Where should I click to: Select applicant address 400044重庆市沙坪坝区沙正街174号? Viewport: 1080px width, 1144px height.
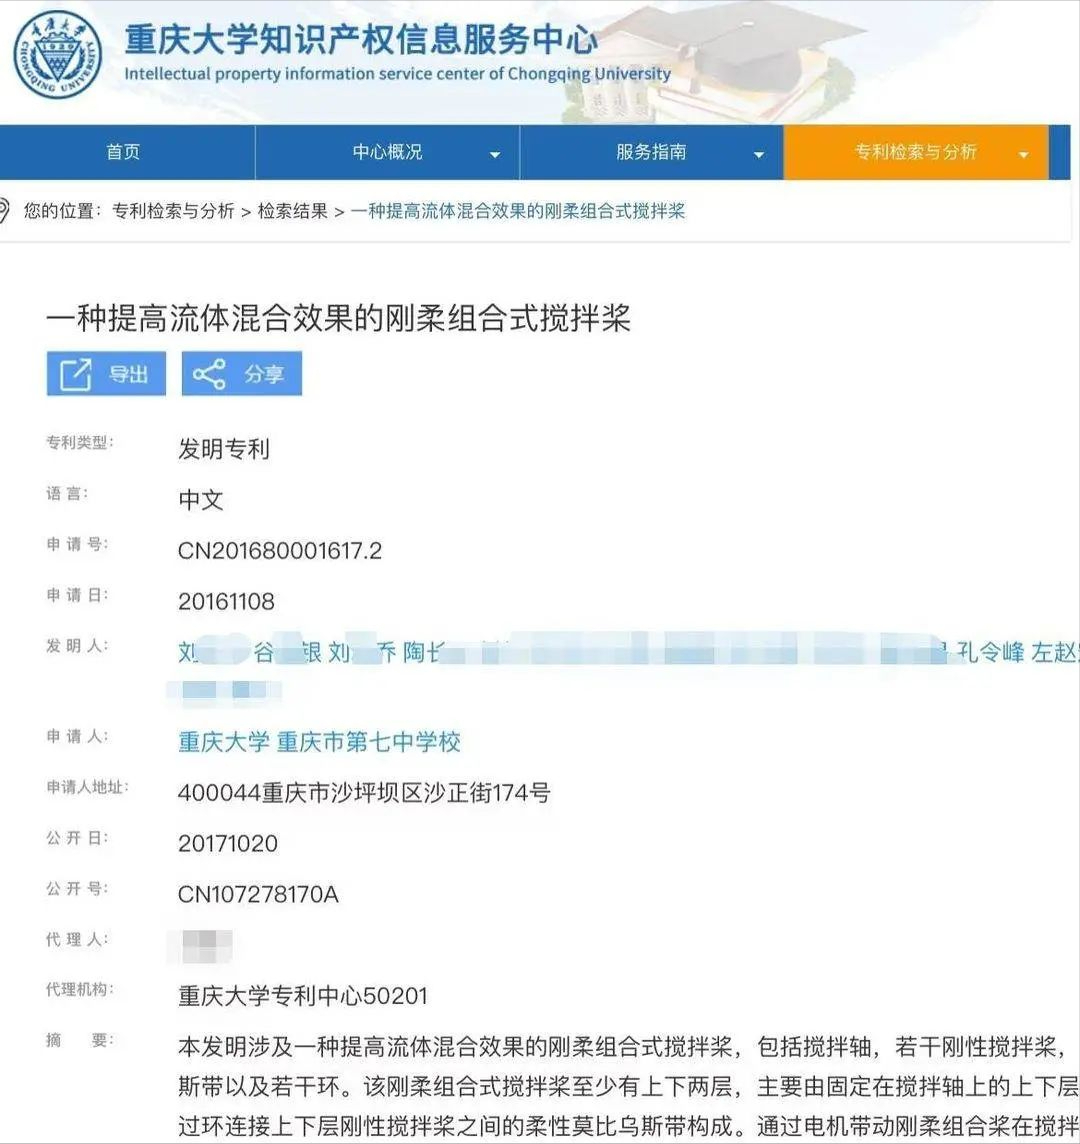(364, 792)
